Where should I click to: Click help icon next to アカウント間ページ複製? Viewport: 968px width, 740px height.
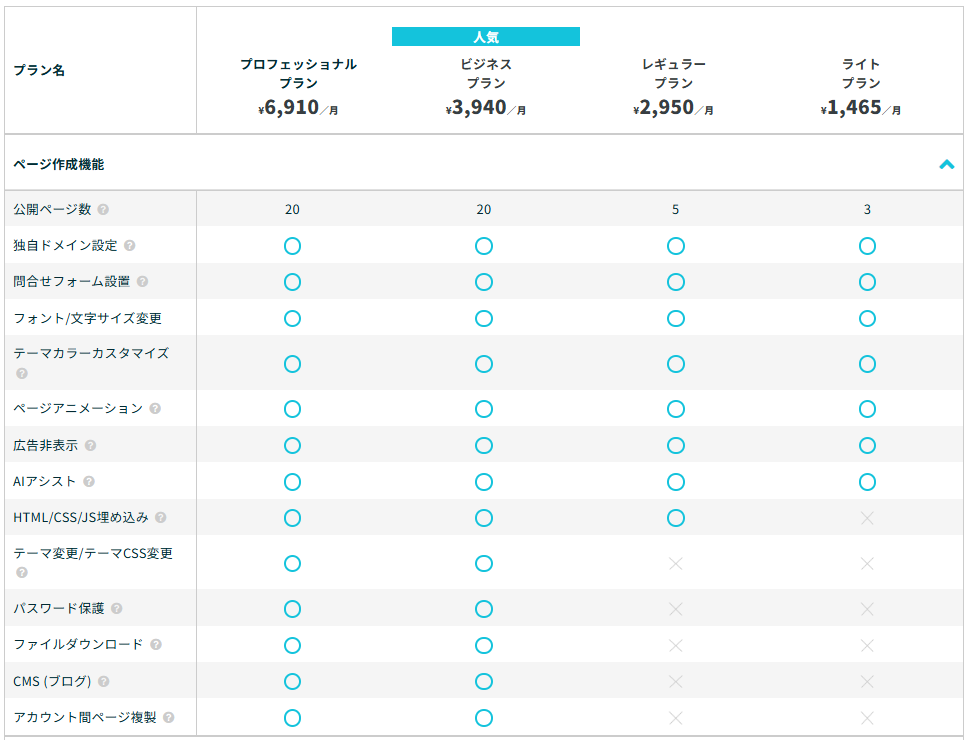coord(169,718)
